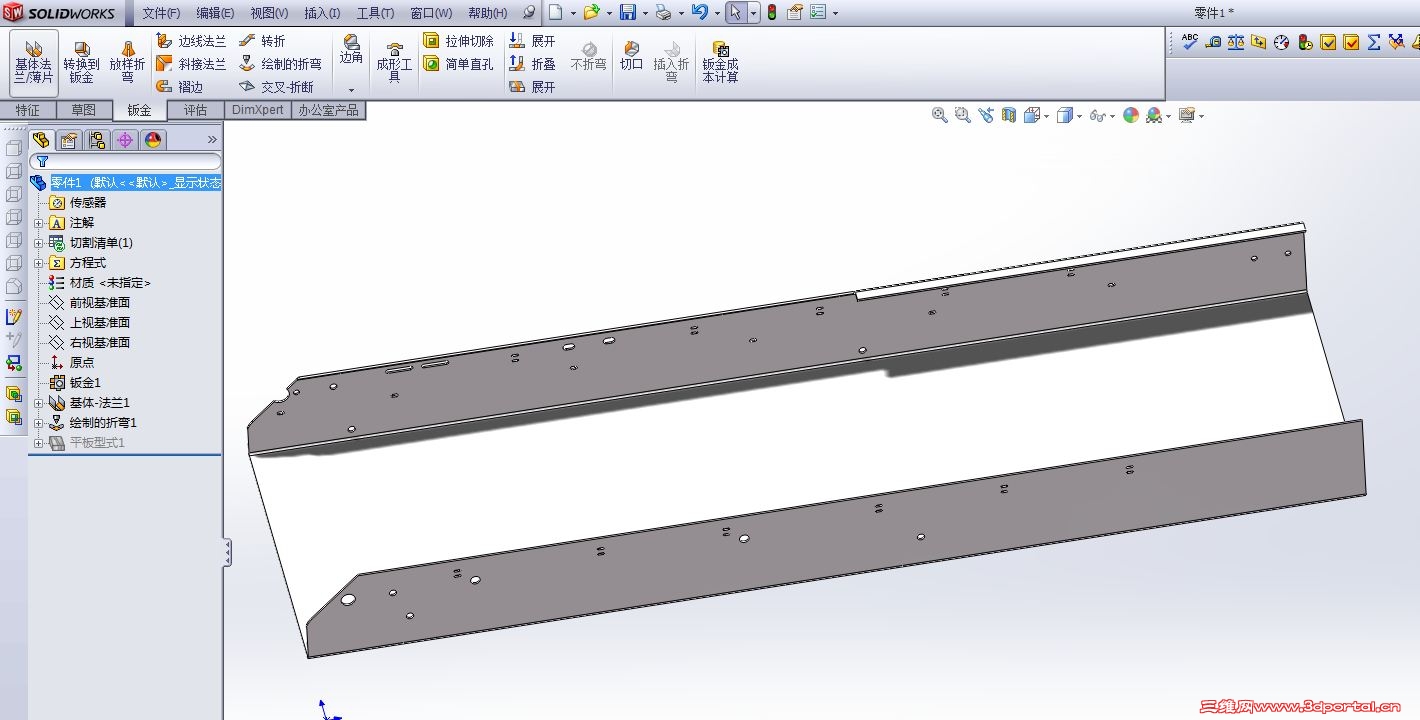Screen dimensions: 1420x720
Task: Click the New document icon
Action: coord(555,12)
